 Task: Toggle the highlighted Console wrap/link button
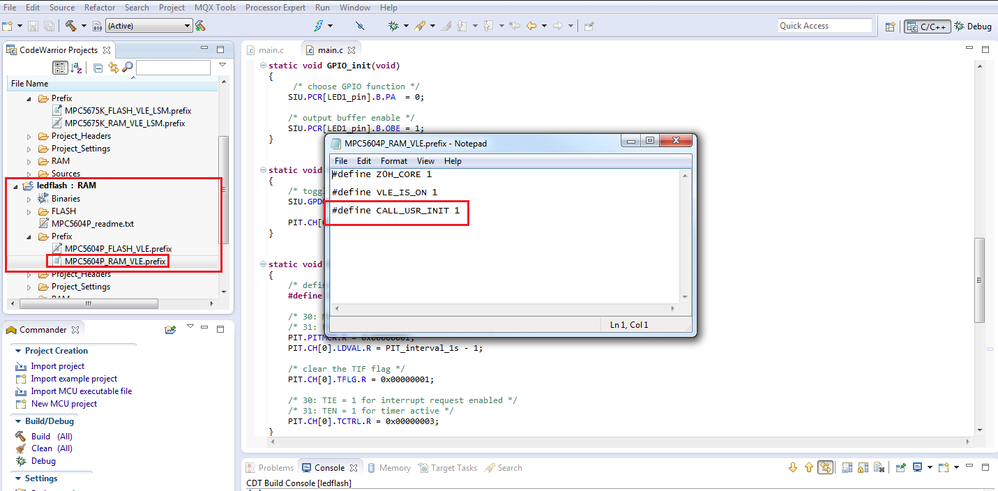(x=826, y=467)
